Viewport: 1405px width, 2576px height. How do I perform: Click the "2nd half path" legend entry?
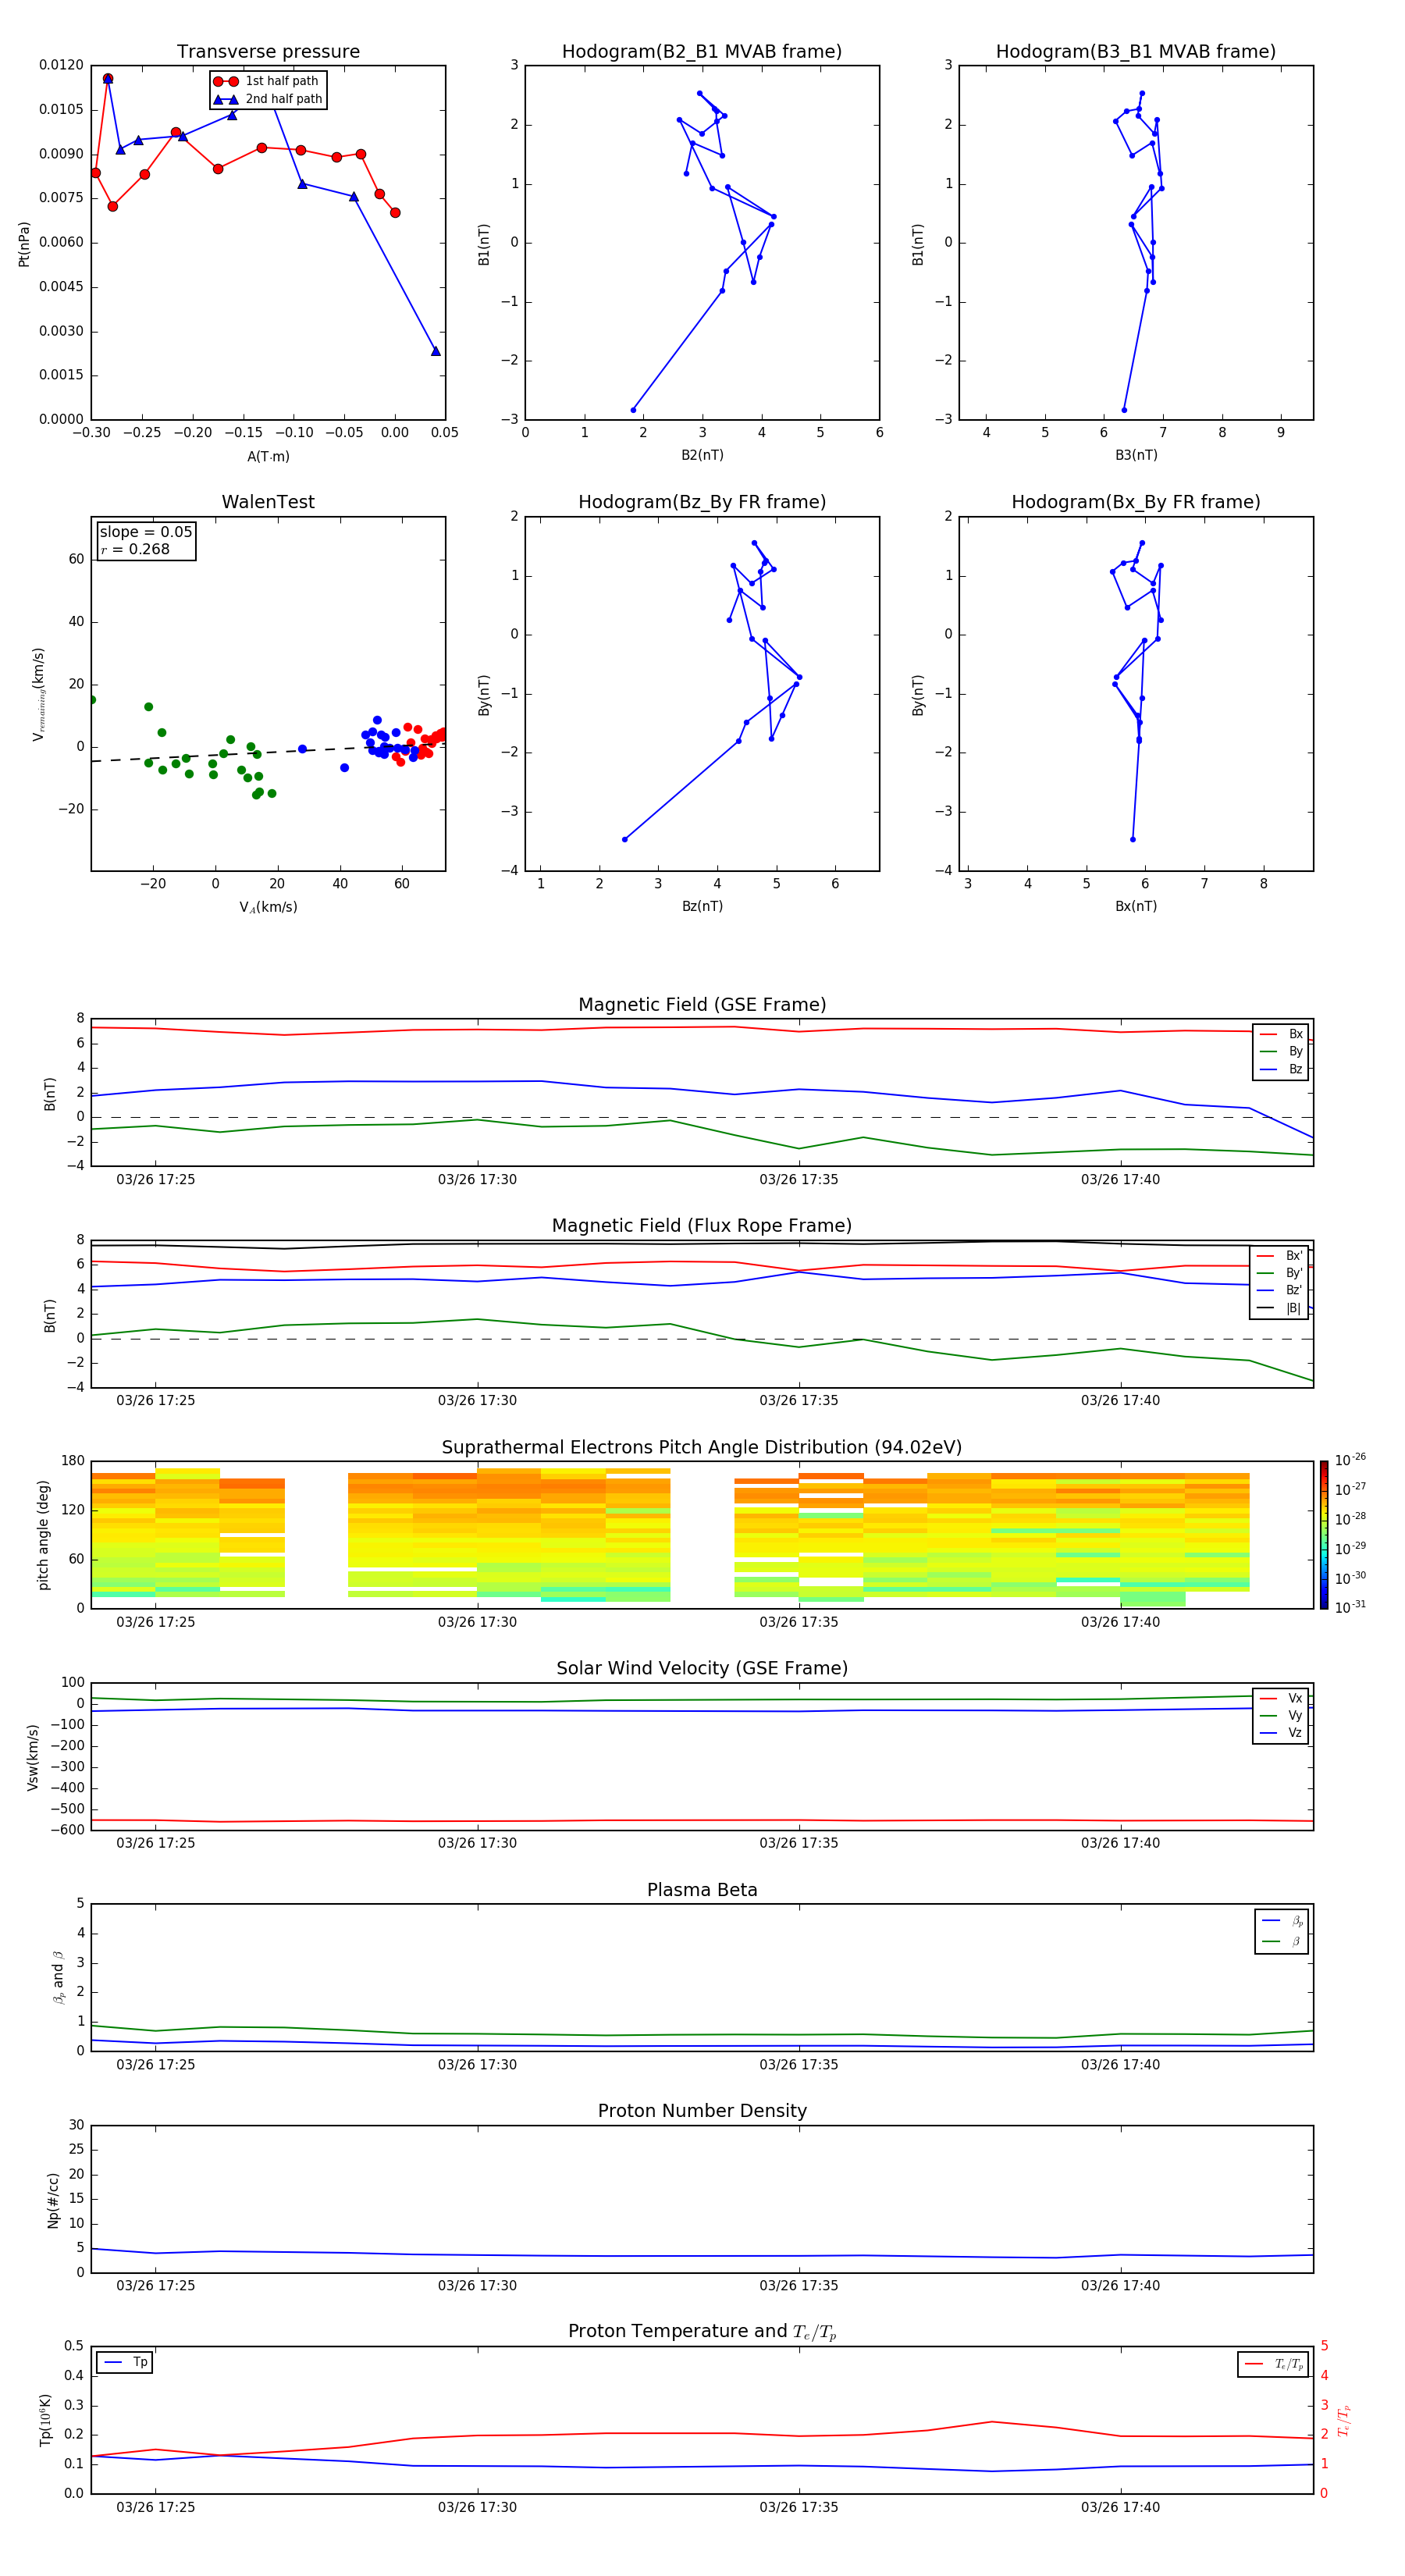coord(267,99)
